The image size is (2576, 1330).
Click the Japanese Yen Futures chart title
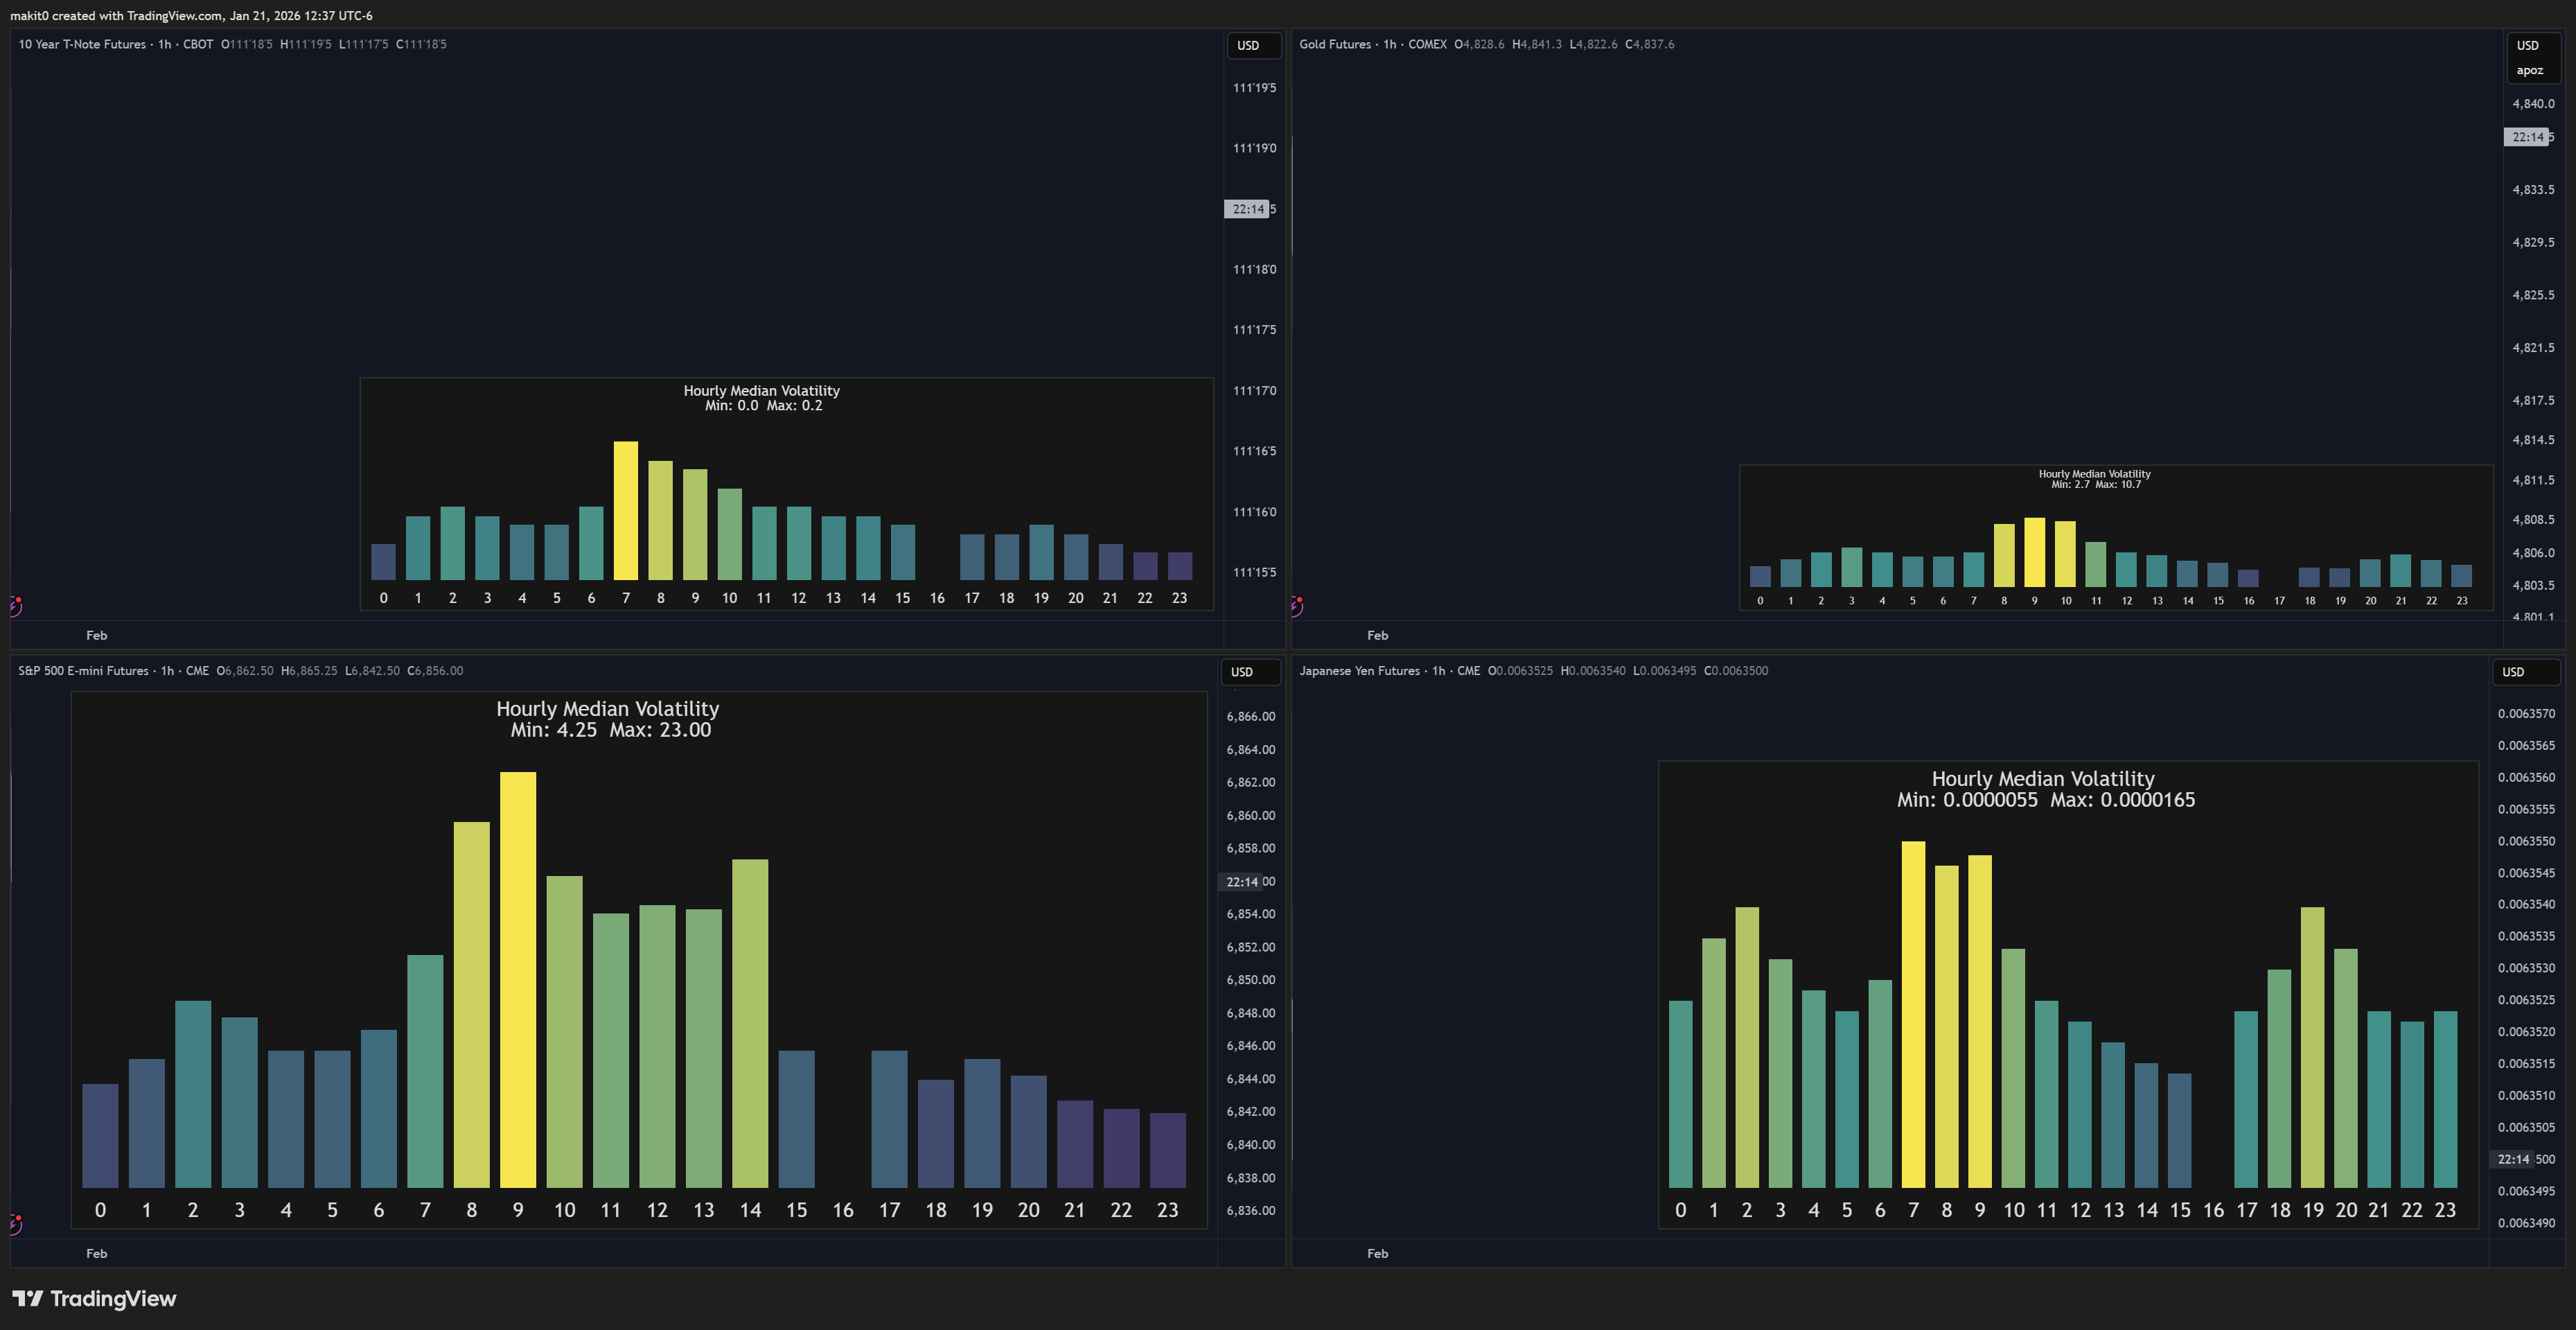pos(1359,671)
